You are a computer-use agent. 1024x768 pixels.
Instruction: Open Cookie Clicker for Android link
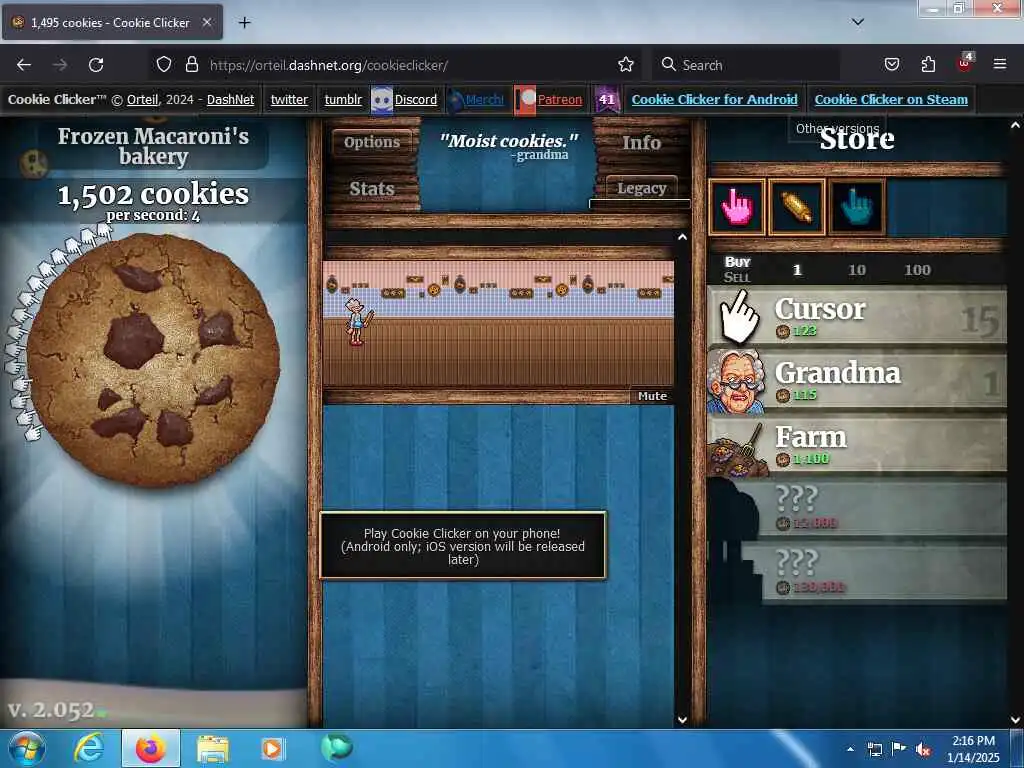pos(714,99)
